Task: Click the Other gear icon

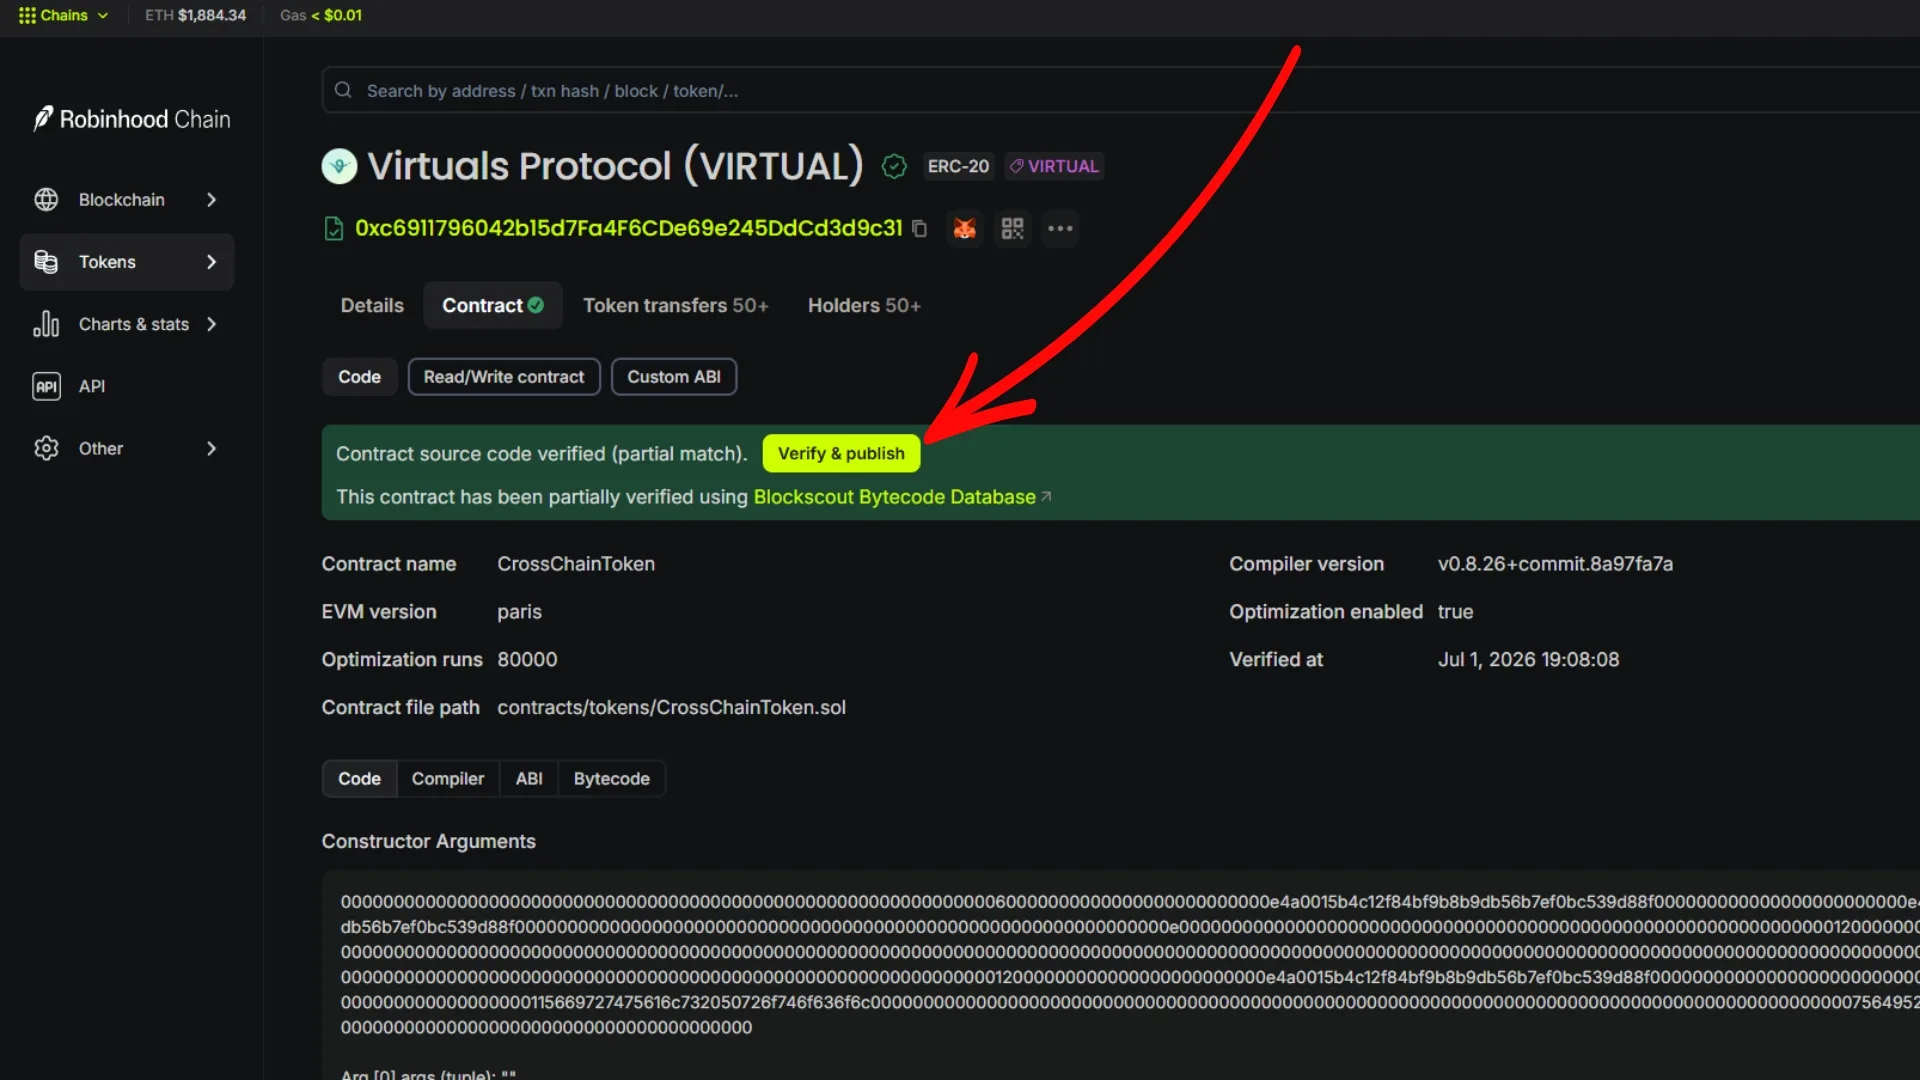Action: [x=46, y=448]
